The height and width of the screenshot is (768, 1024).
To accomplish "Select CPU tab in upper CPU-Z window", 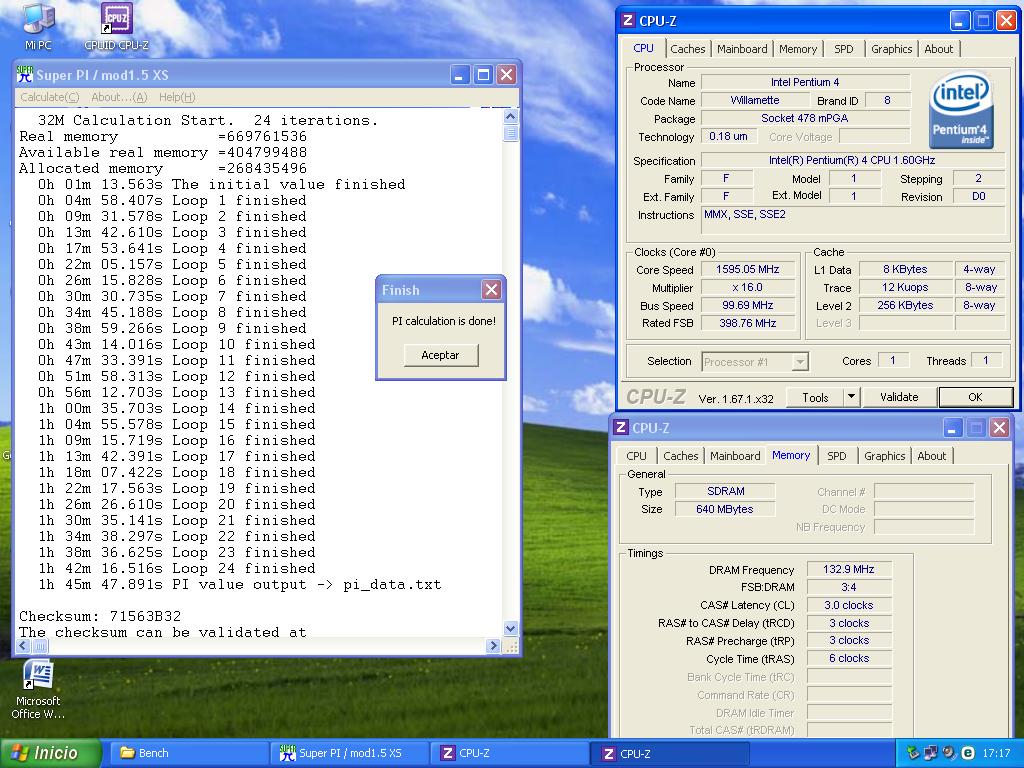I will coord(643,48).
